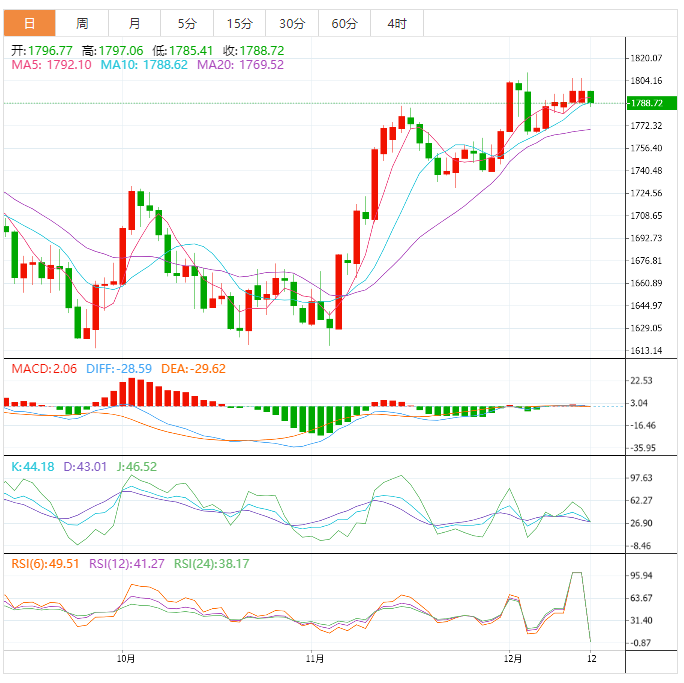Open the 60分 interval tab
Screen dimensions: 684x683
click(x=344, y=23)
